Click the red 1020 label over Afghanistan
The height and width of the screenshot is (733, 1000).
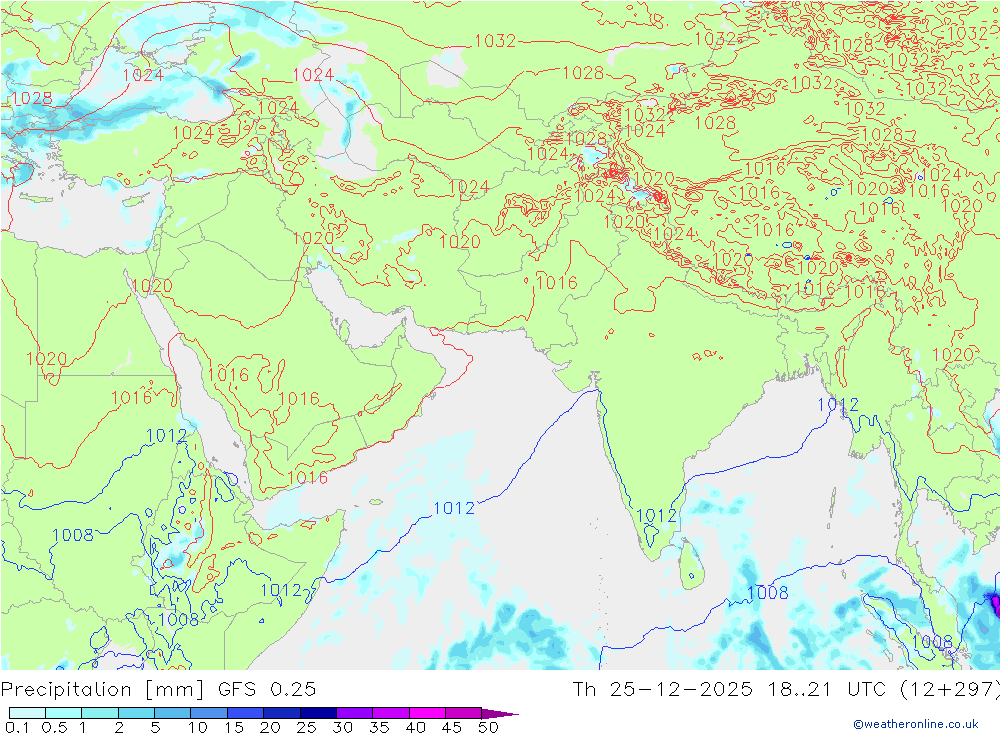coord(460,242)
